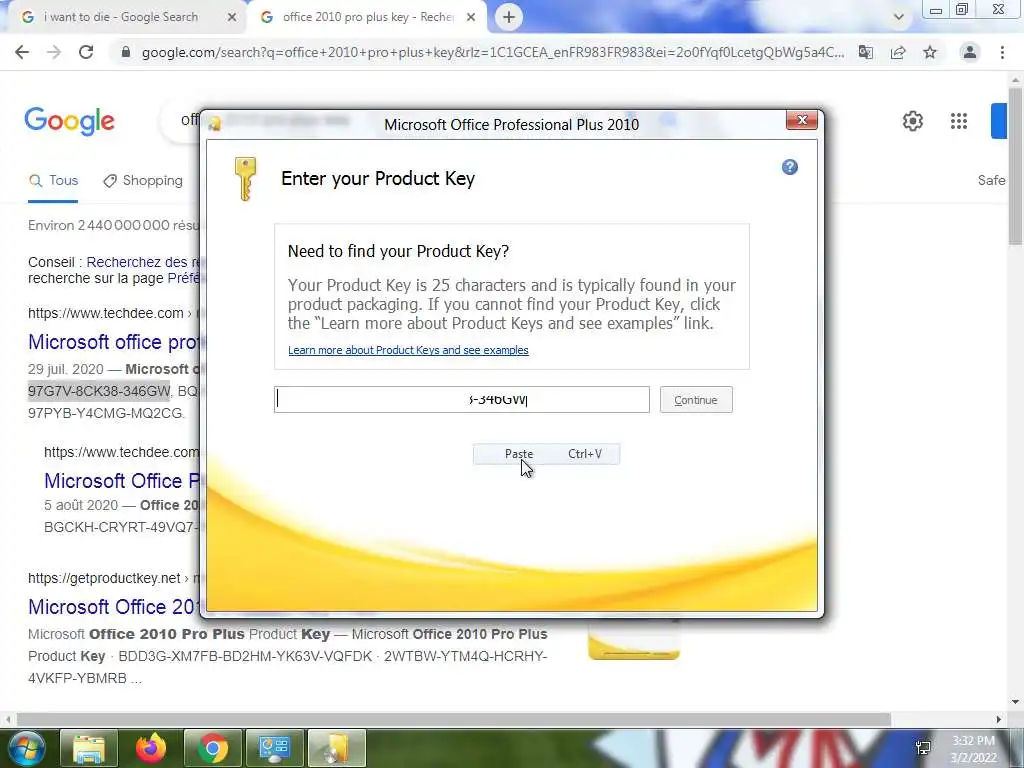Open the 'Microsoft Office P' sub-result link
Viewport: 1024px width, 768px height.
click(x=122, y=481)
